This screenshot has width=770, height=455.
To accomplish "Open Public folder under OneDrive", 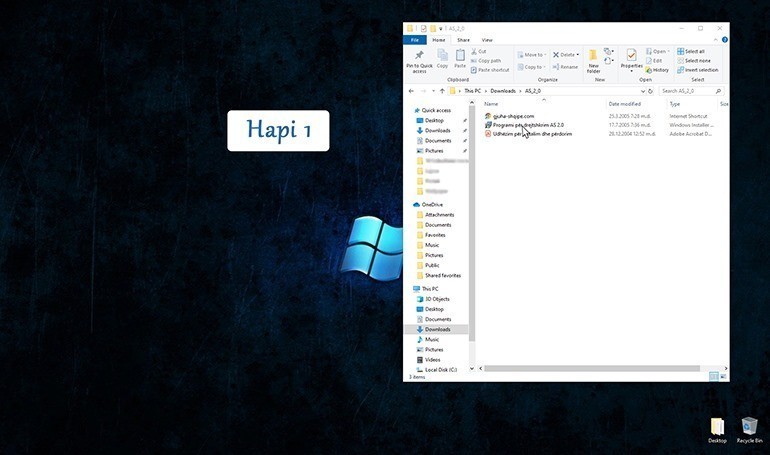I will coord(428,265).
